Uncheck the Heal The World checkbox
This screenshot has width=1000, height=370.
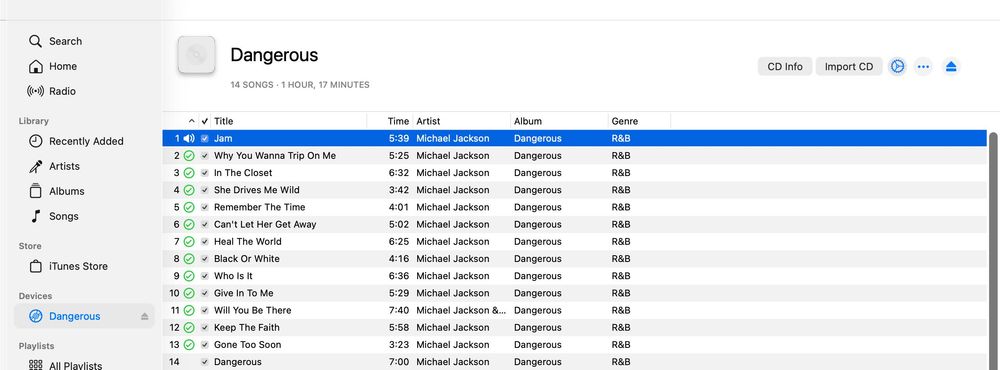[205, 242]
